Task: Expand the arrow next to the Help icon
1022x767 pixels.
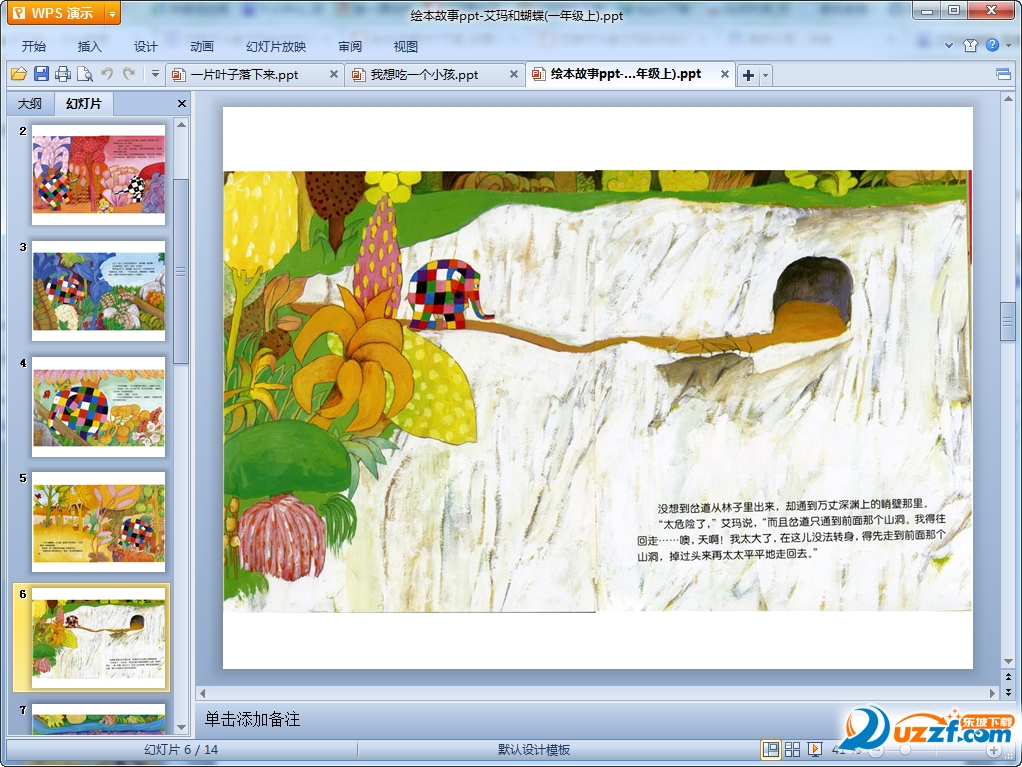Action: point(1008,46)
